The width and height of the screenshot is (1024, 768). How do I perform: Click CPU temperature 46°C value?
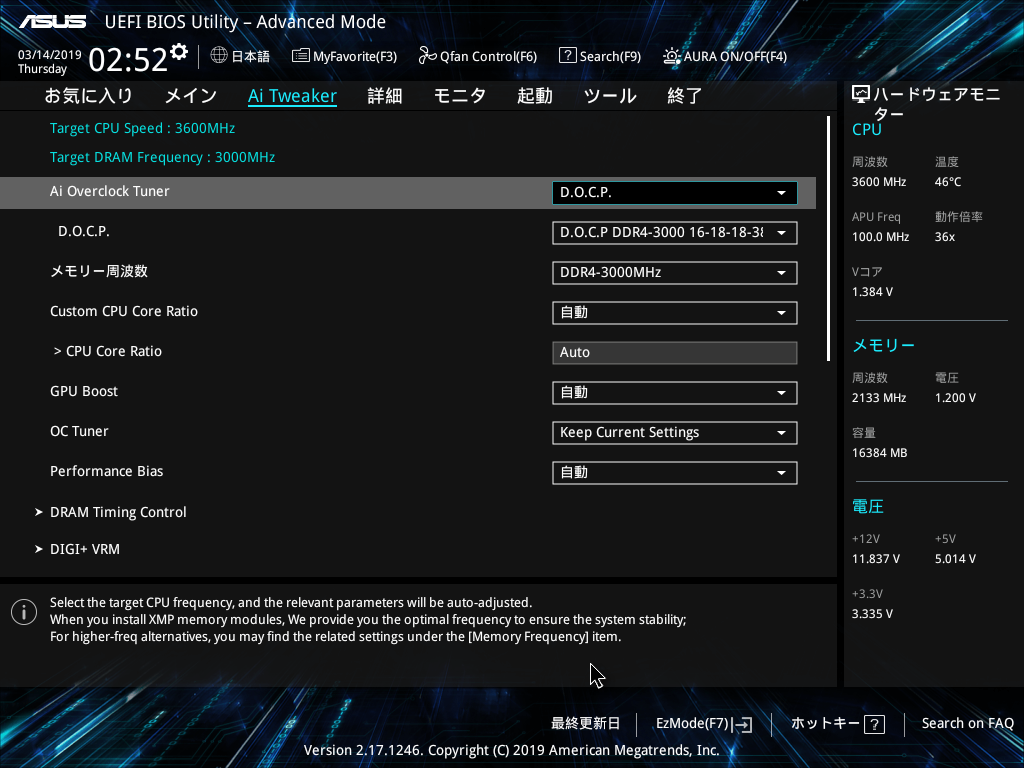(948, 182)
